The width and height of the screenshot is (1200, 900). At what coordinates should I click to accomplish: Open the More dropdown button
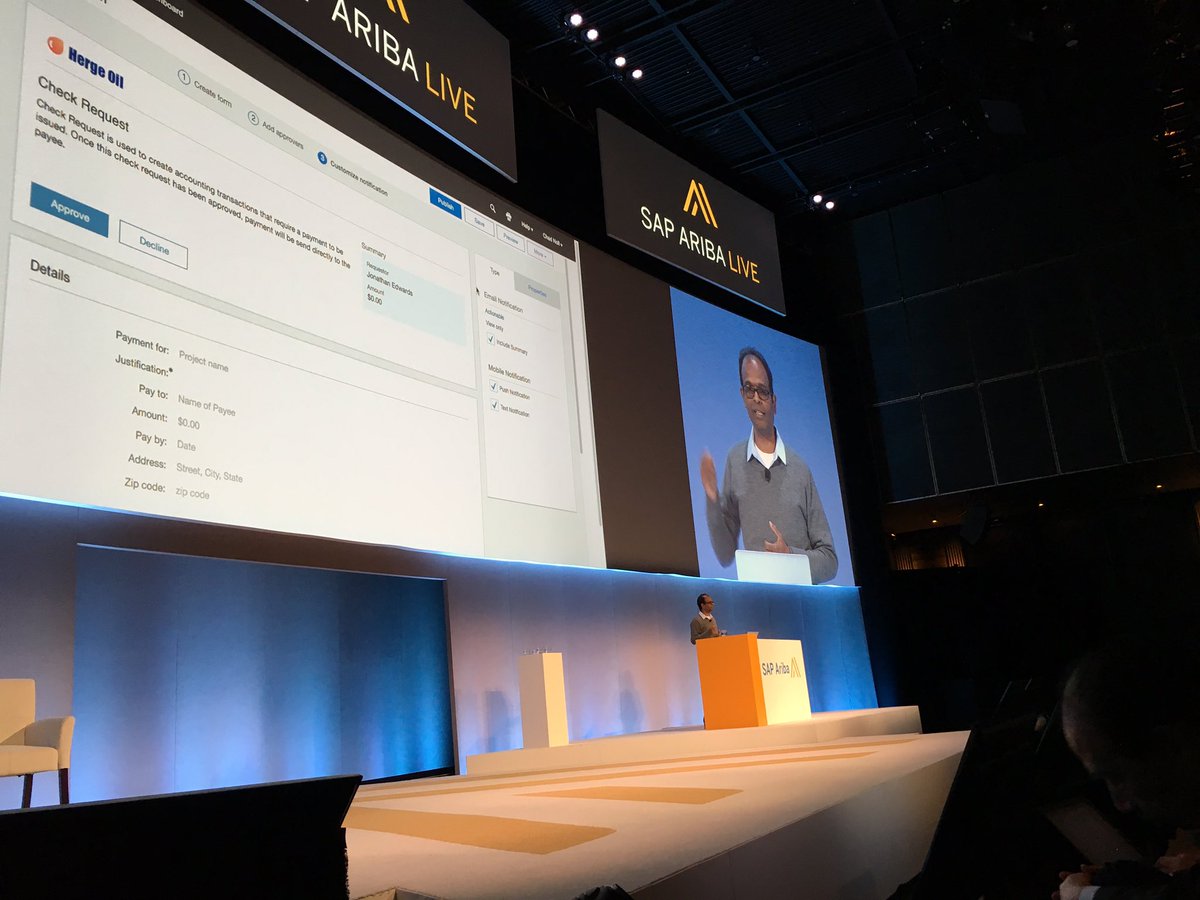(x=540, y=254)
